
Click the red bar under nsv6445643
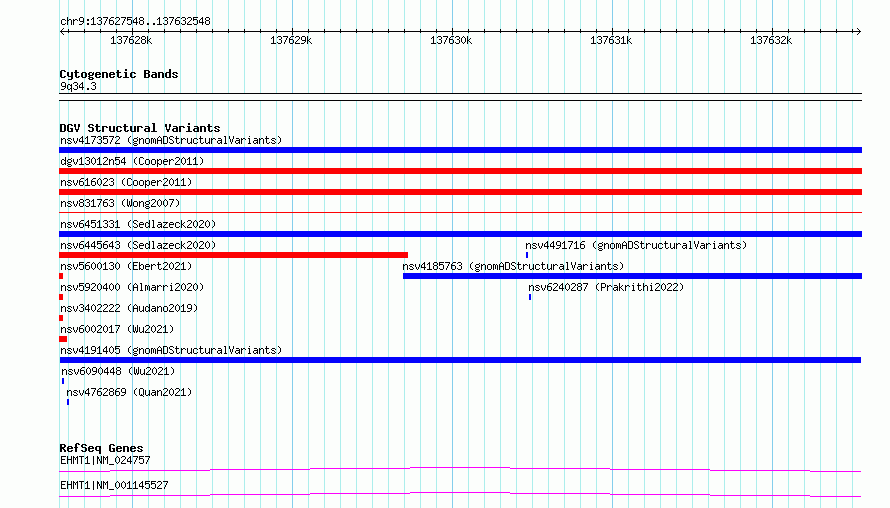pyautogui.click(x=233, y=255)
